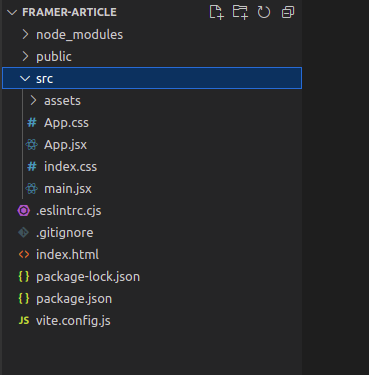Expand the node_modules folder chevron
Image resolution: width=369 pixels, height=375 pixels.
(25, 34)
